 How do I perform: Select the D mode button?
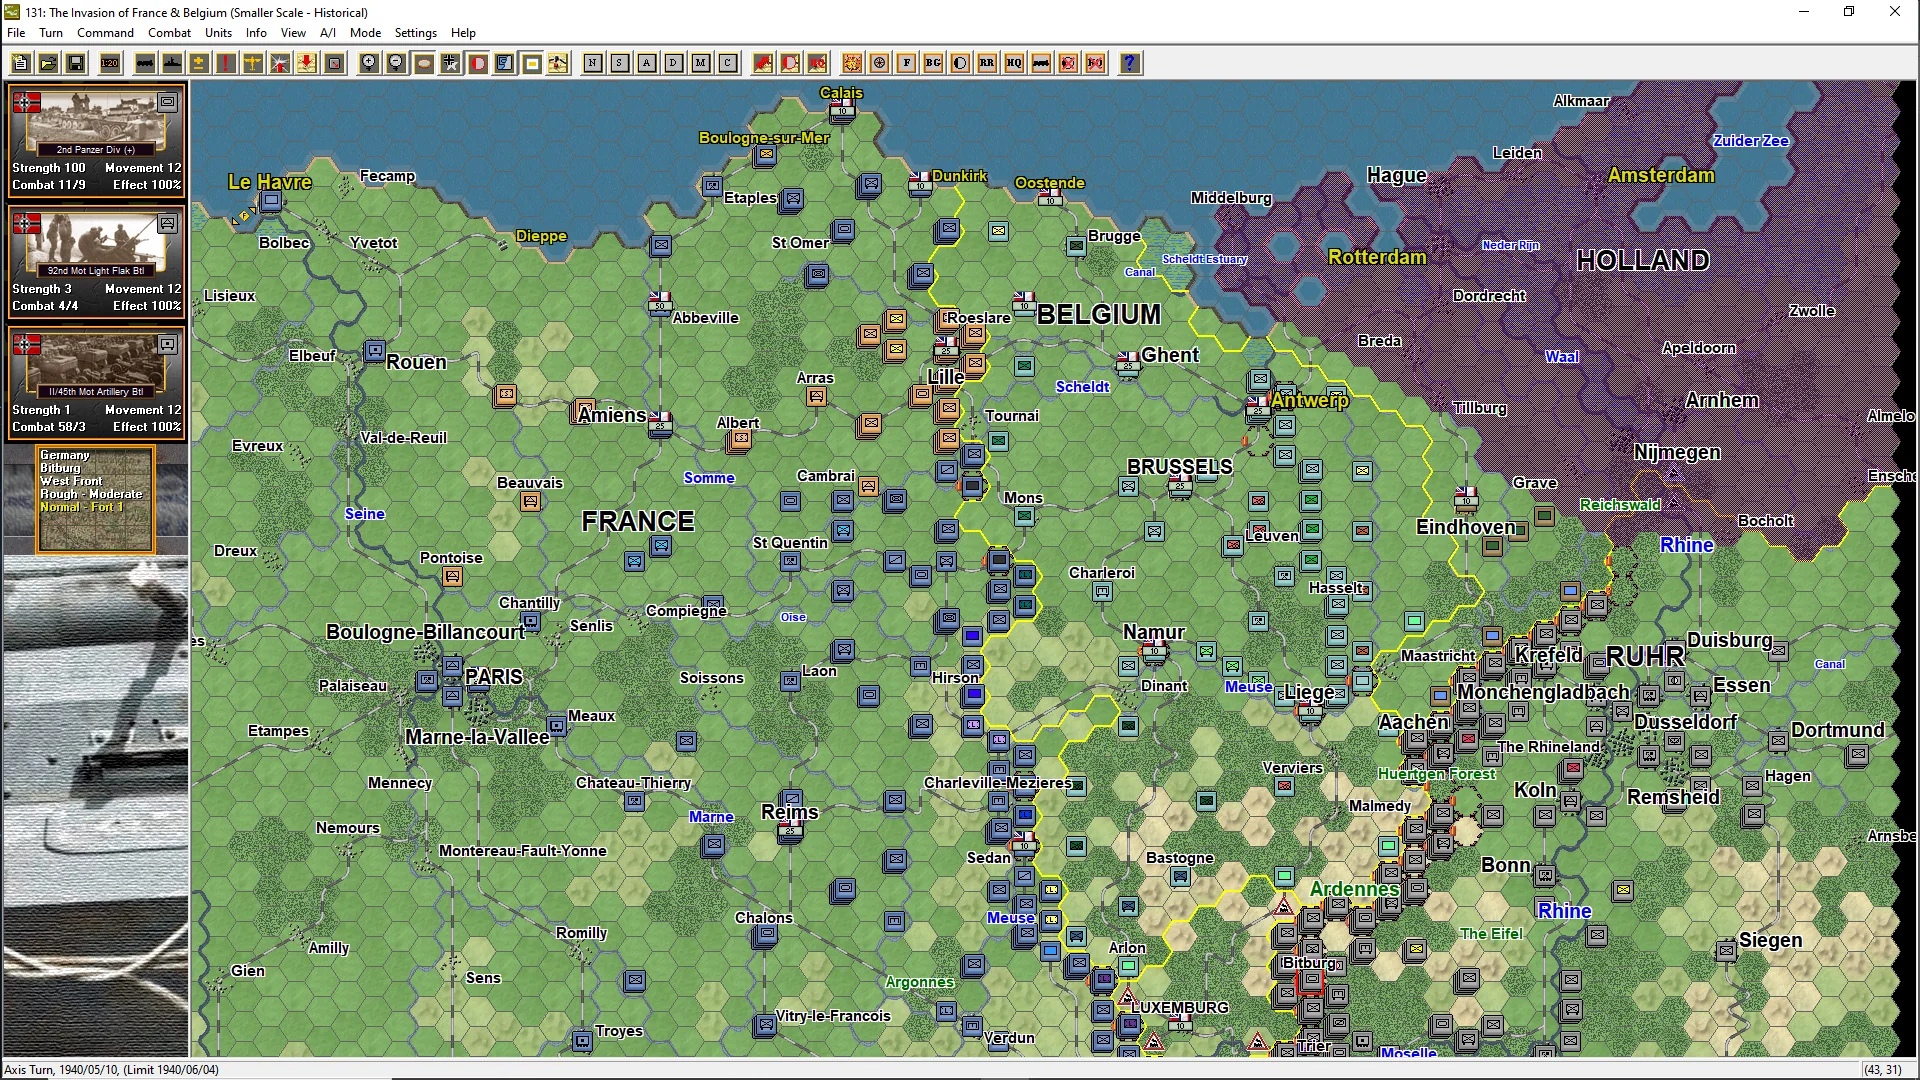point(674,63)
